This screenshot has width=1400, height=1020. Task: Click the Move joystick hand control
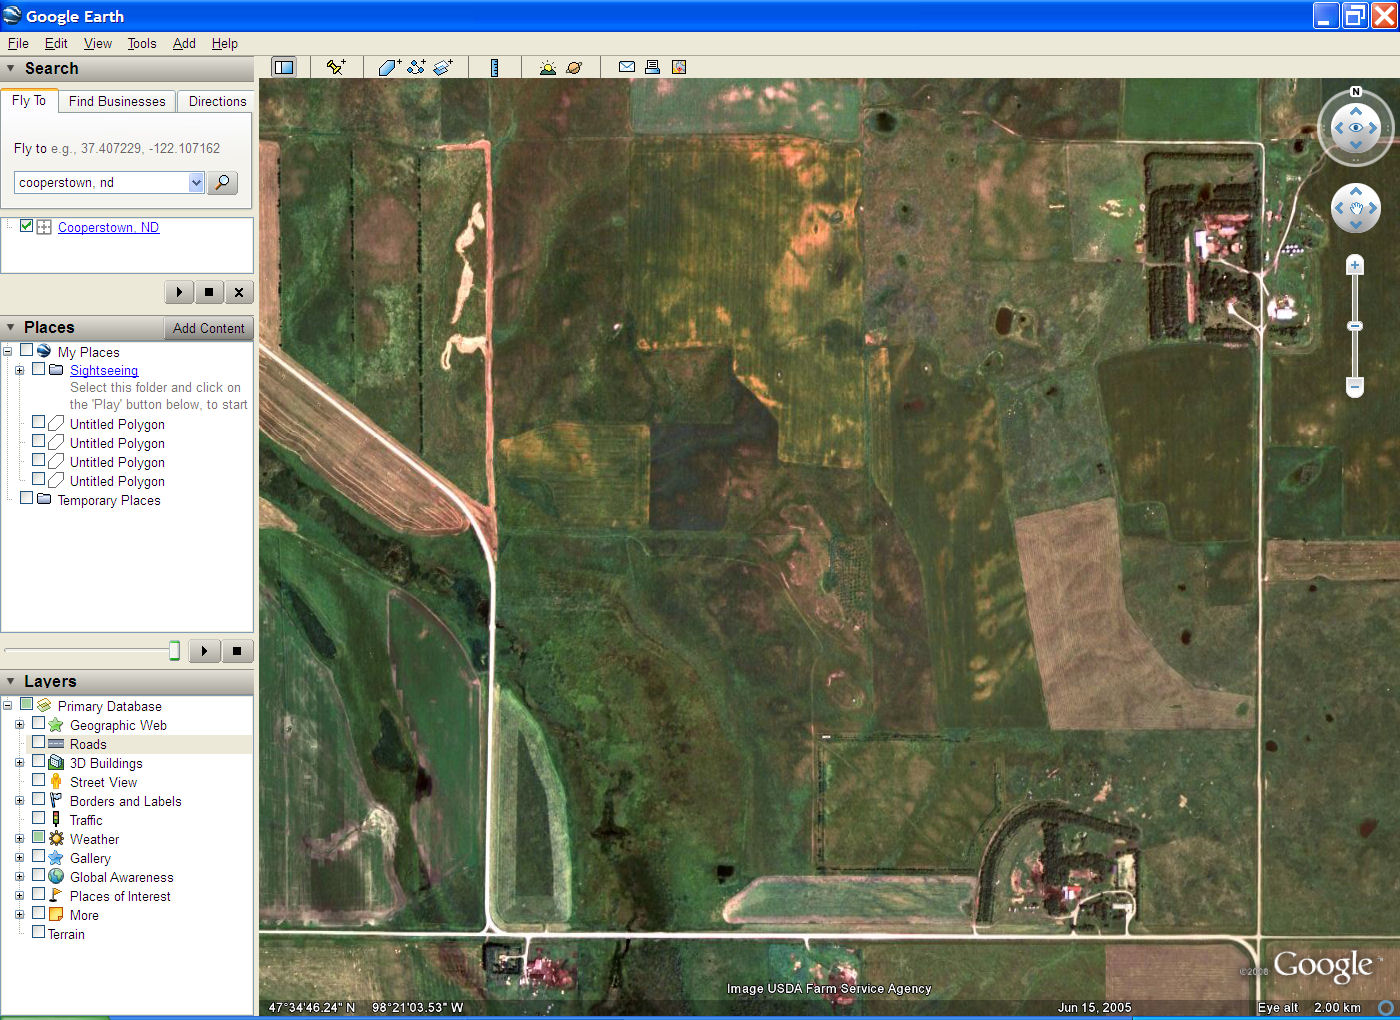[1356, 208]
